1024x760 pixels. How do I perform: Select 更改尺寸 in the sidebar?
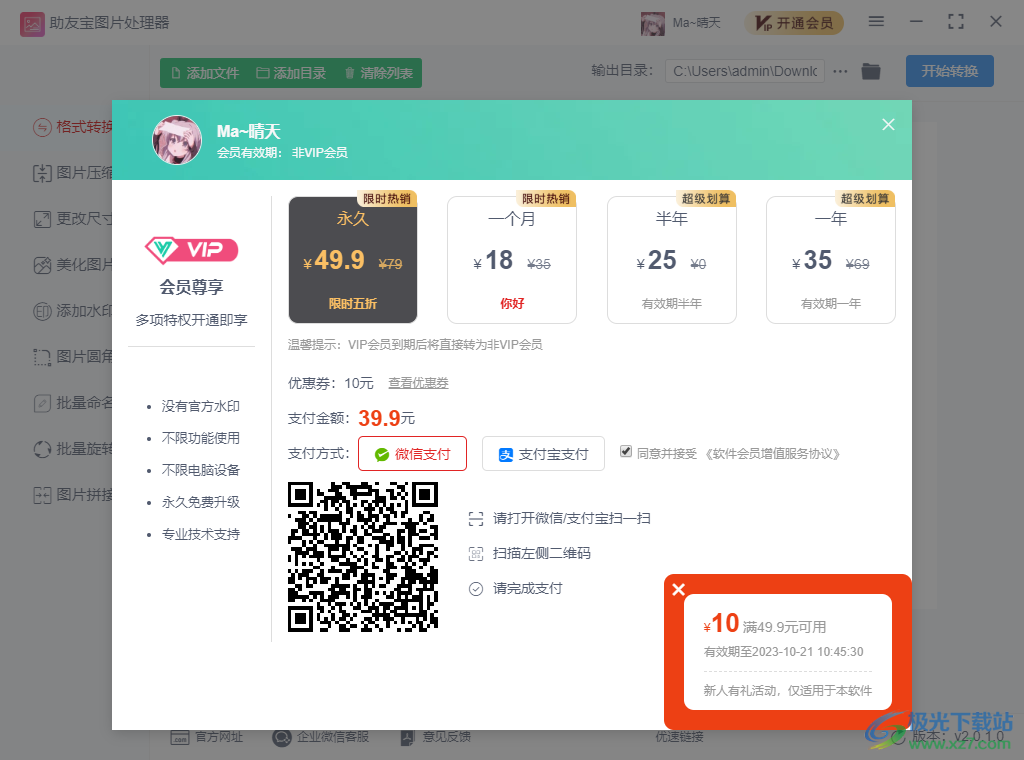coord(73,219)
